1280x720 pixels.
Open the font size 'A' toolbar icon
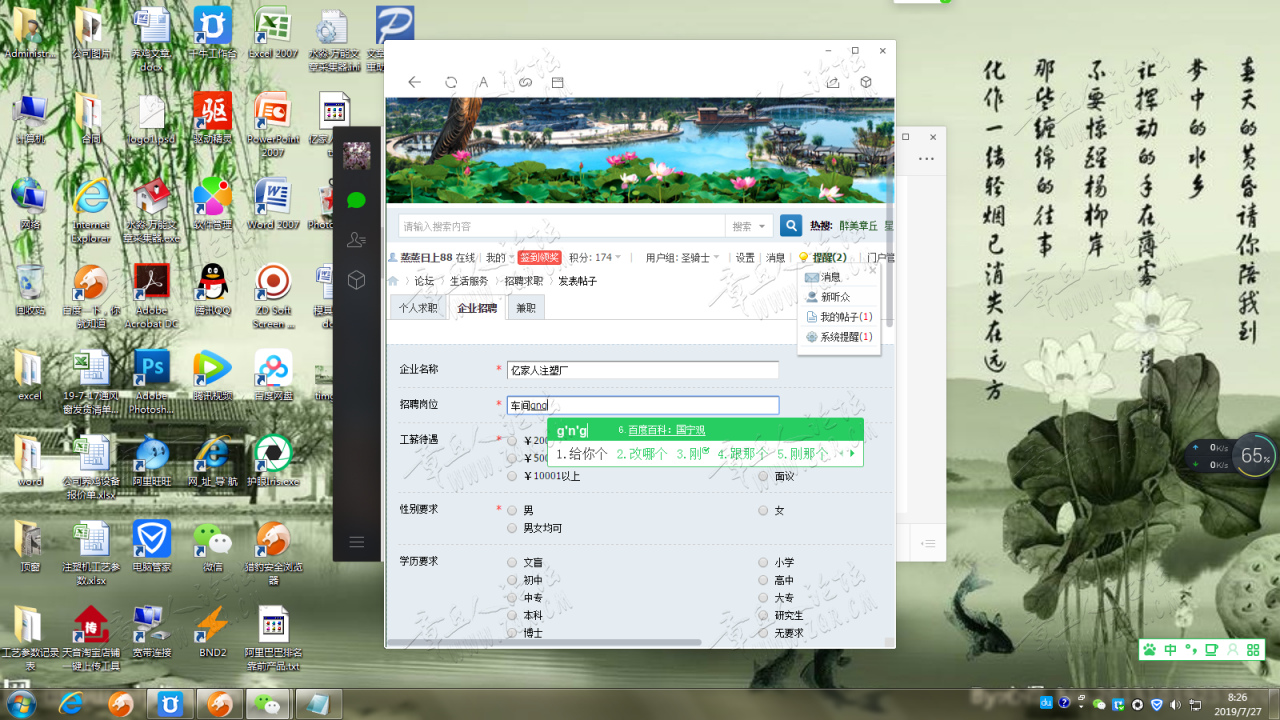(x=483, y=82)
